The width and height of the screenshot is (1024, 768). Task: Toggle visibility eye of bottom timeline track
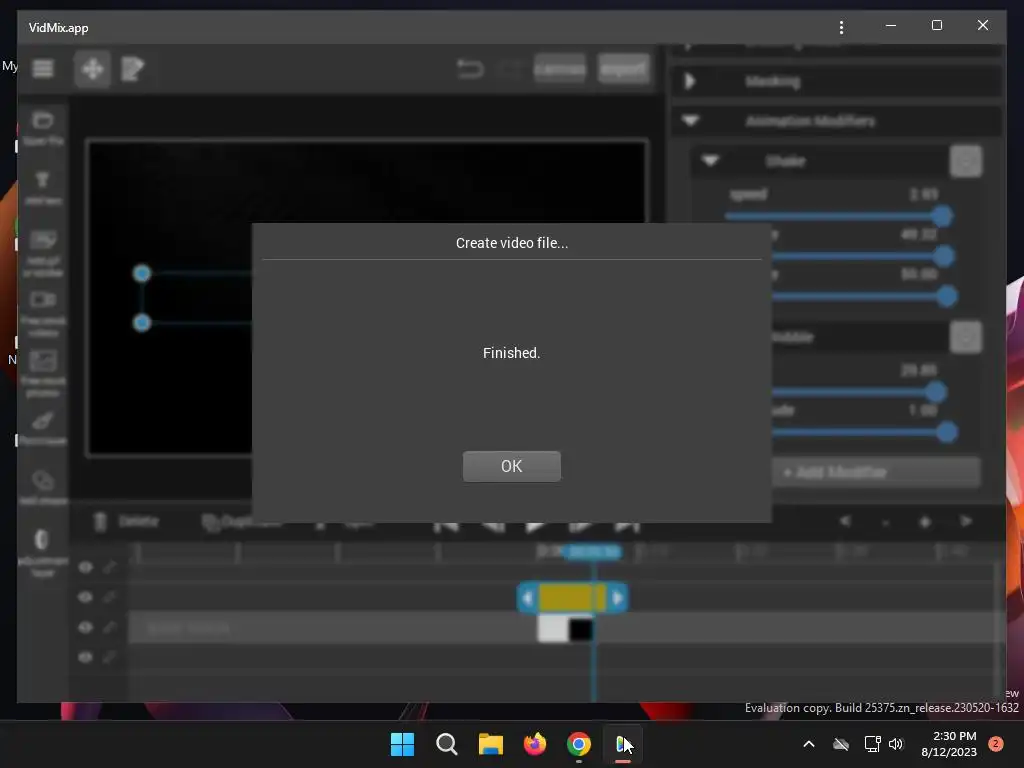coord(86,657)
